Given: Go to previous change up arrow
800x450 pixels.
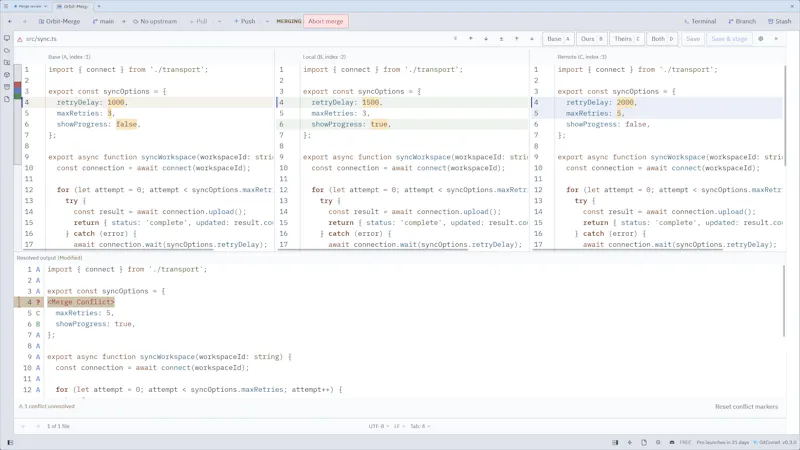Looking at the screenshot, I should tap(516, 39).
